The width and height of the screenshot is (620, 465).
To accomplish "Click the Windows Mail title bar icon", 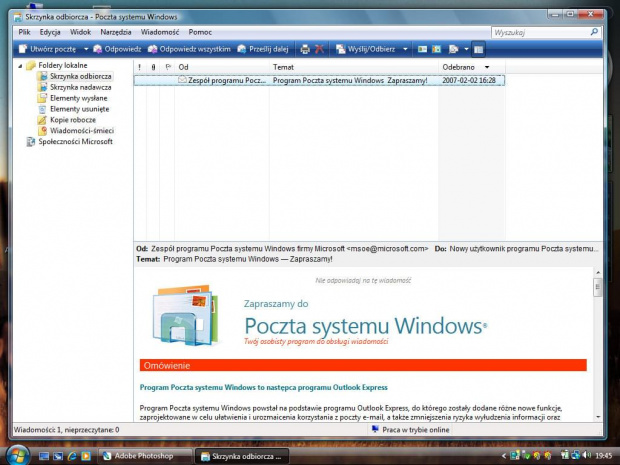I will [18, 17].
